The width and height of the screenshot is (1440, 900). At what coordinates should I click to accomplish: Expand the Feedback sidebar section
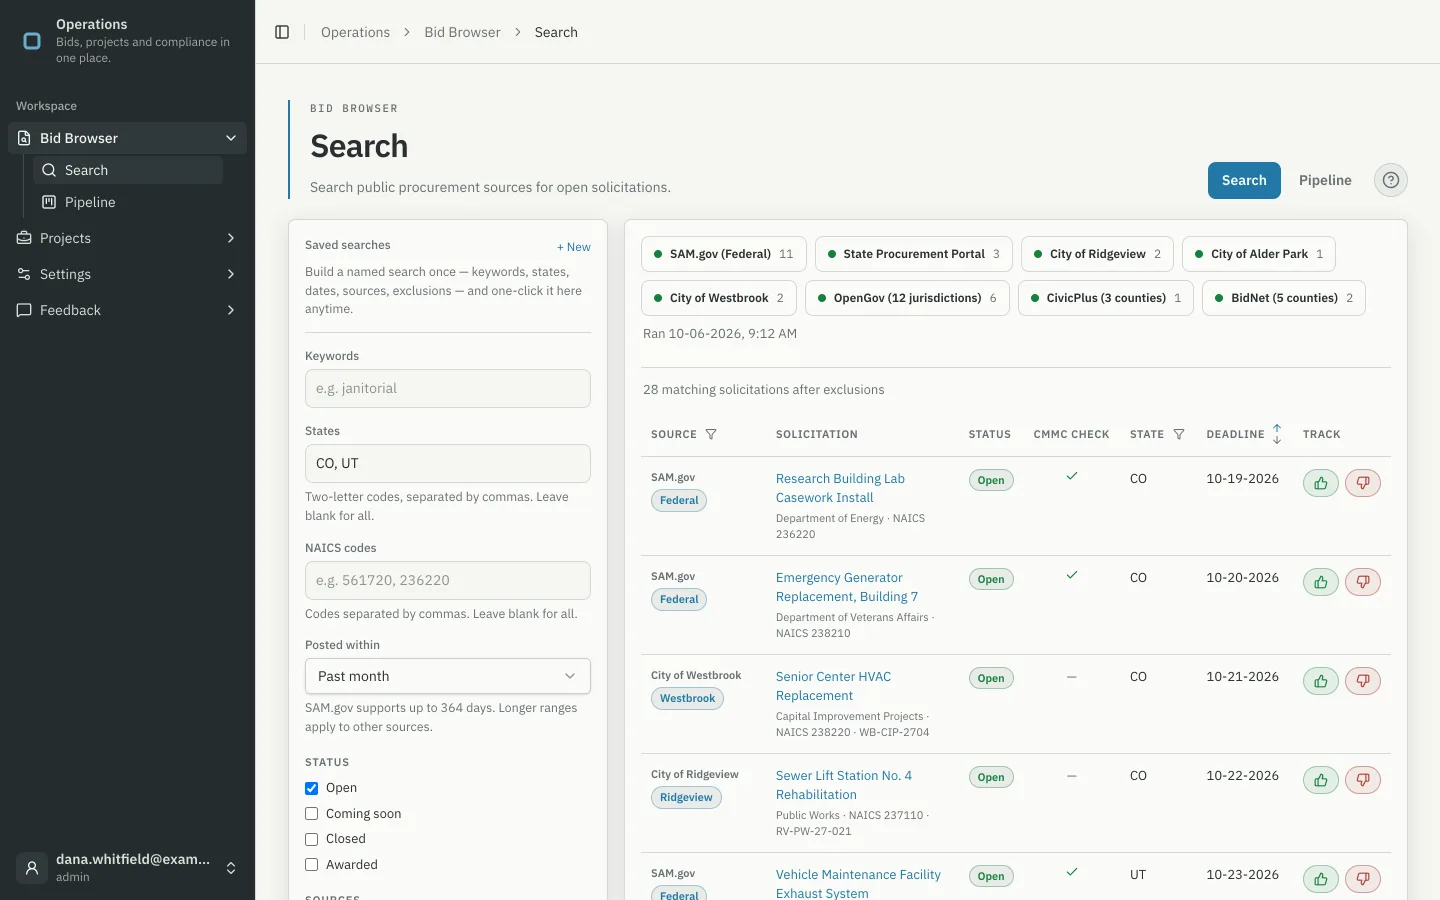128,310
